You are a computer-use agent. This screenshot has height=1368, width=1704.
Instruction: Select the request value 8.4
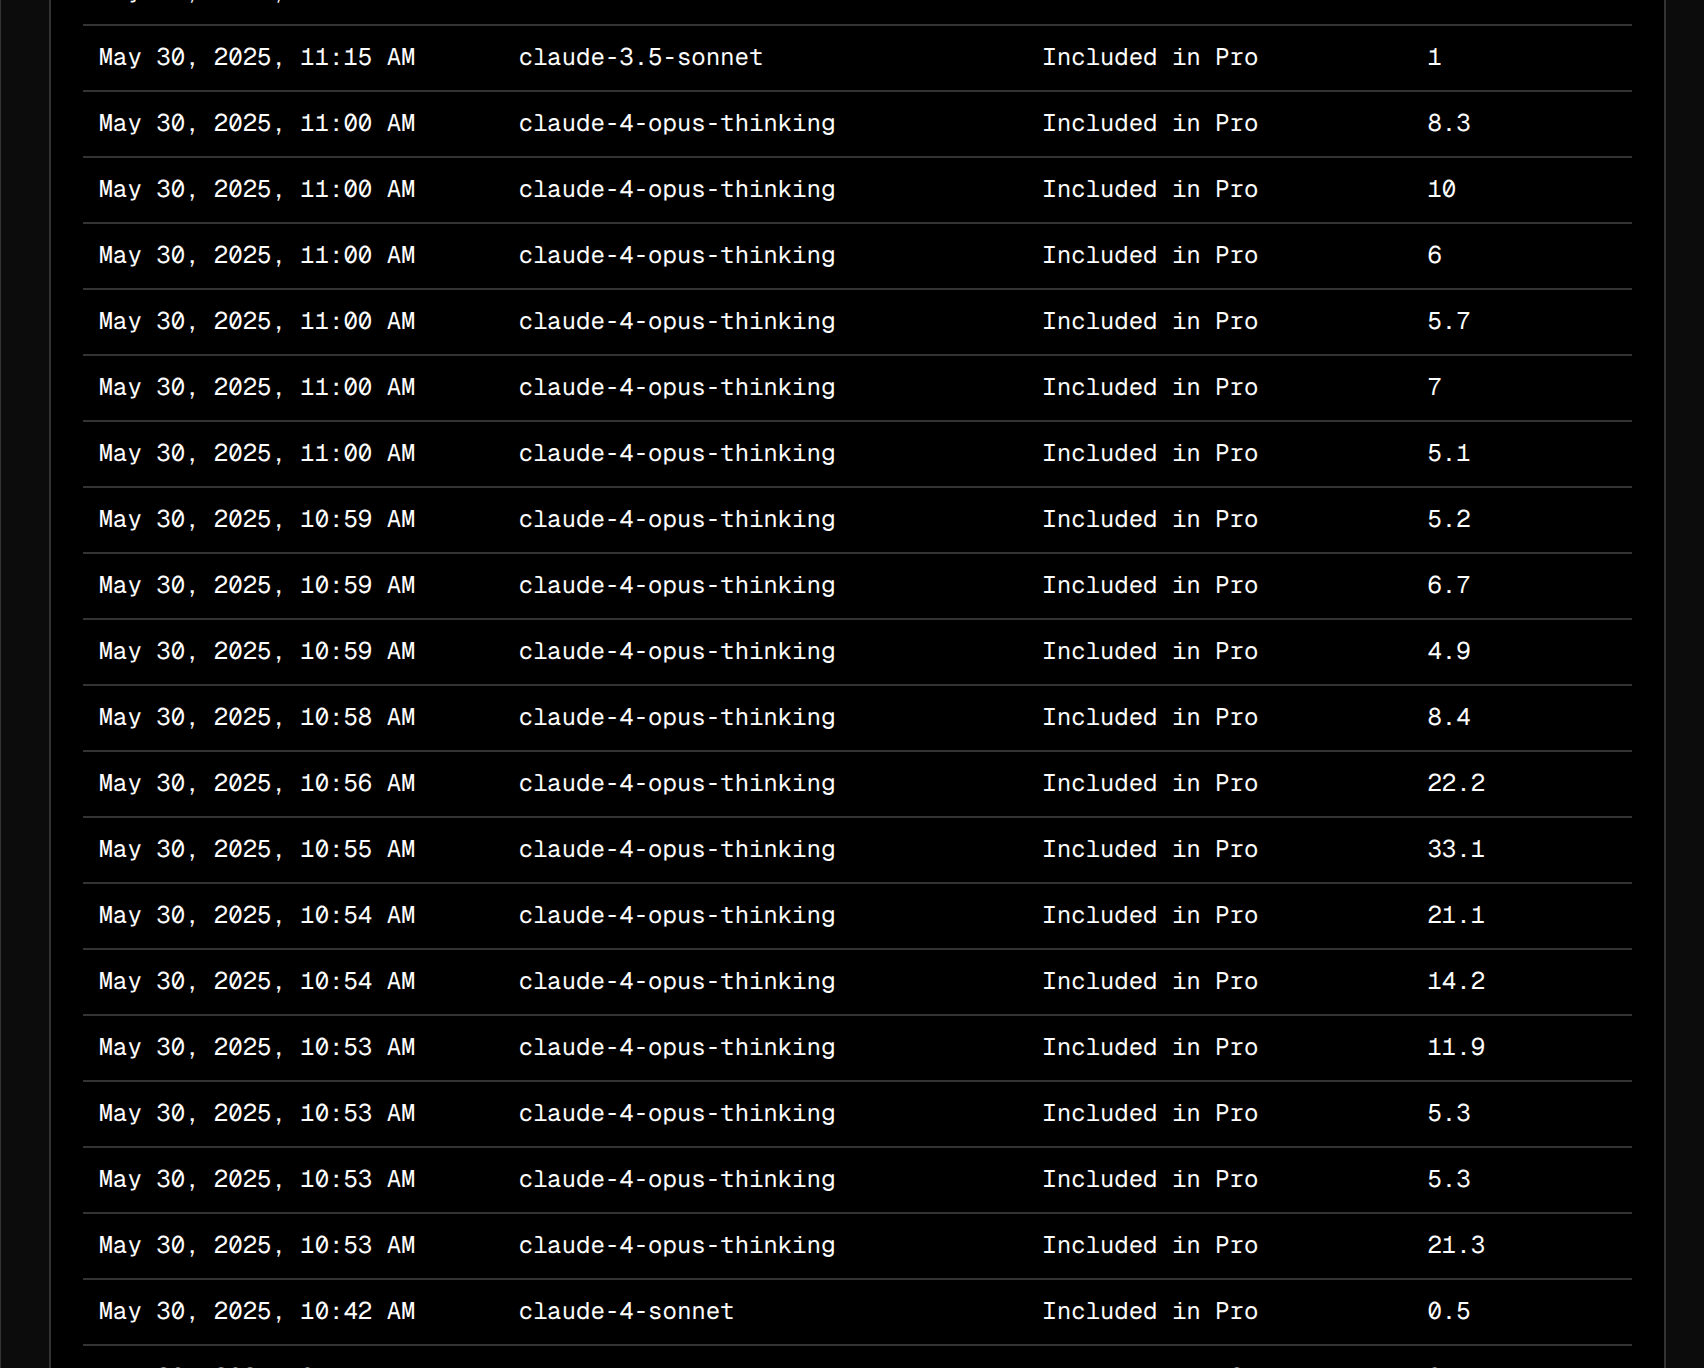(x=1448, y=718)
